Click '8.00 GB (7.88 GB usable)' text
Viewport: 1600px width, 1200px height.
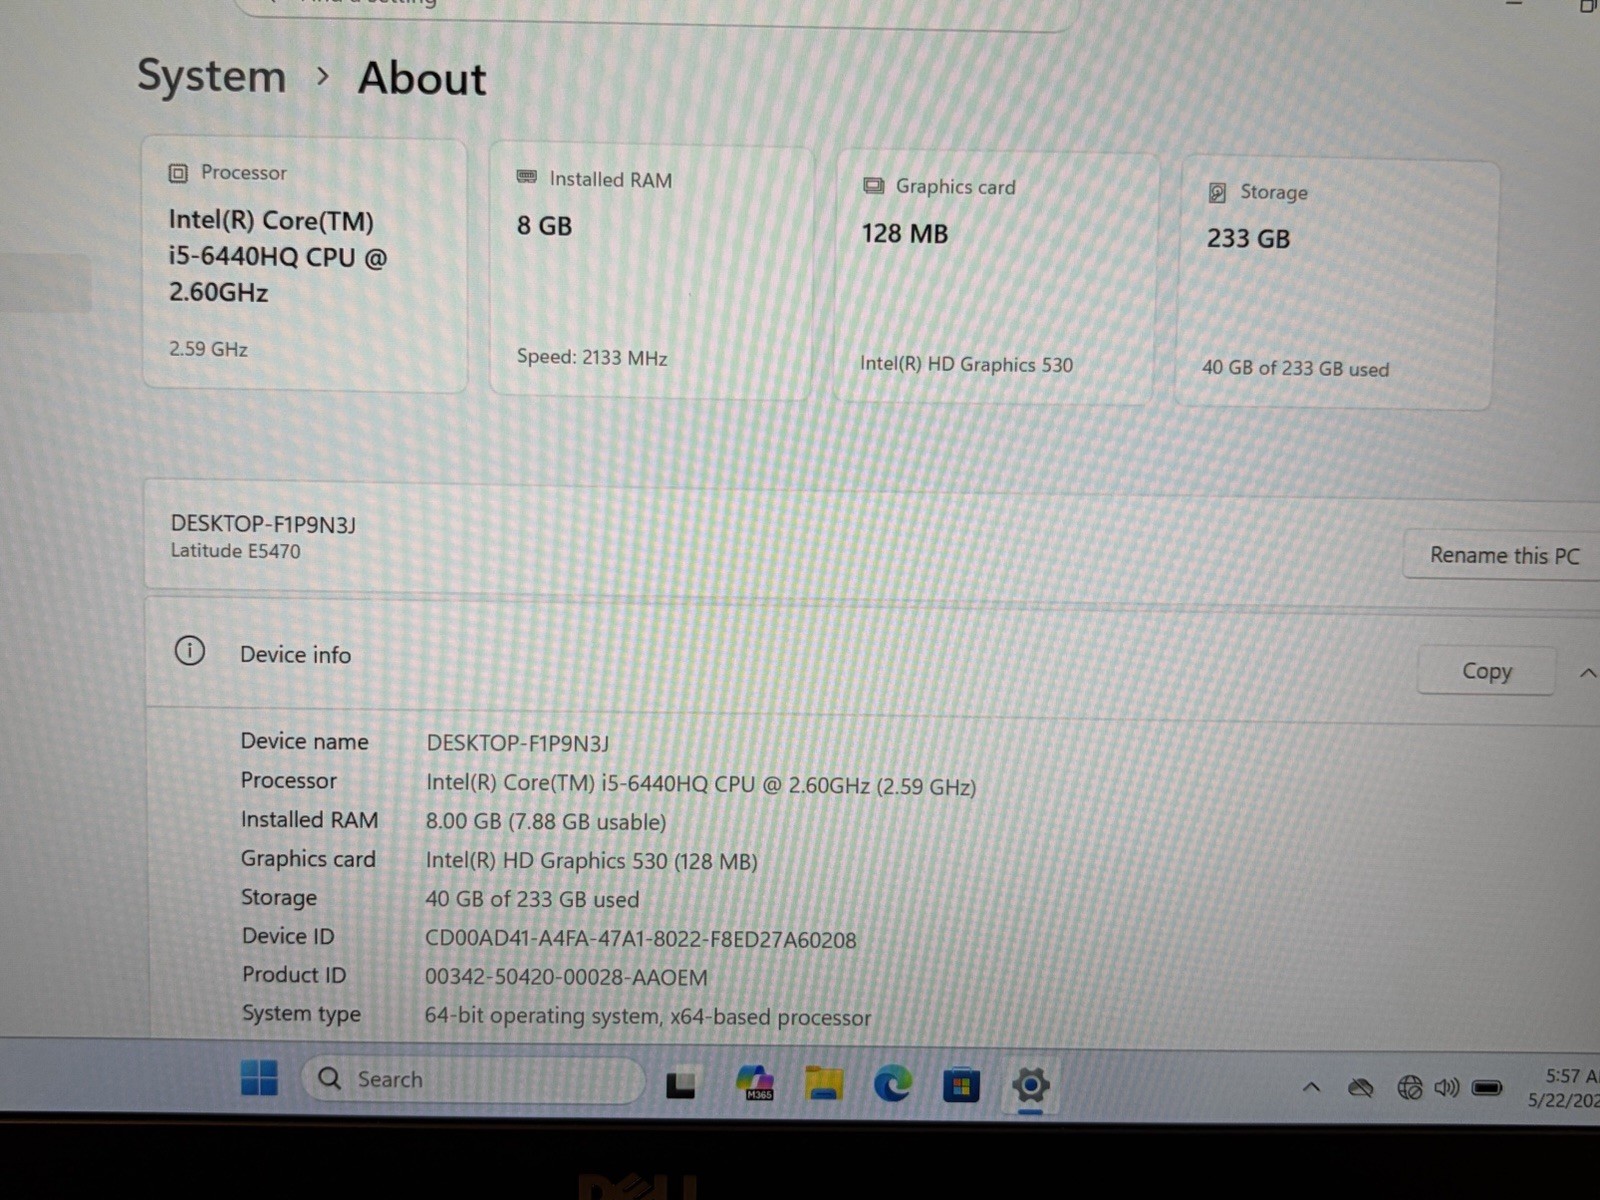click(x=546, y=822)
